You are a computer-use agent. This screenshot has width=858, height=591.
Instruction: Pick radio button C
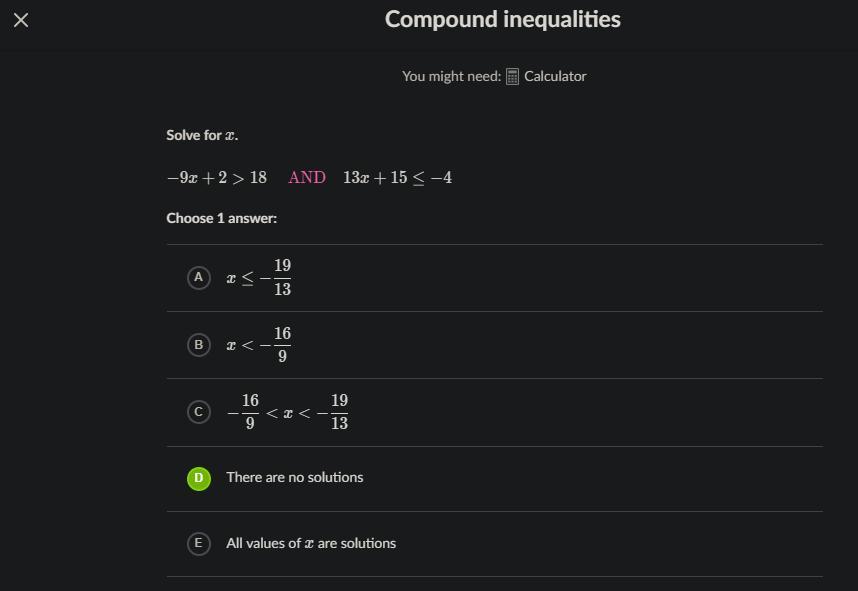click(x=198, y=412)
